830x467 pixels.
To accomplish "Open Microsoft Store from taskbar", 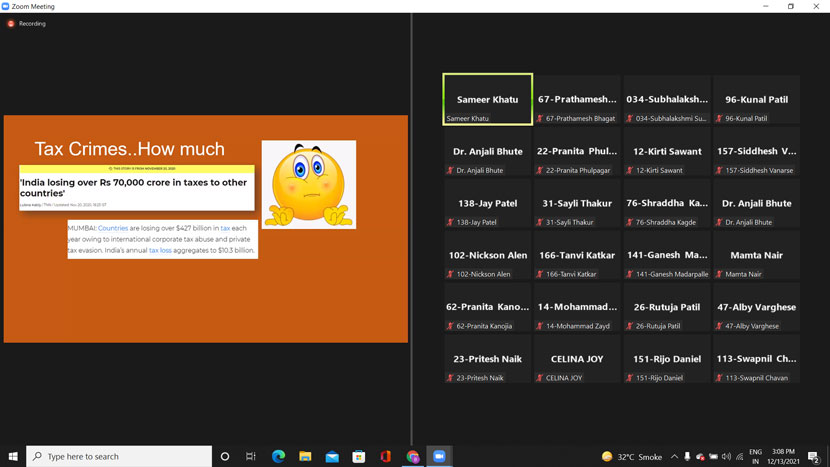I will pos(359,456).
